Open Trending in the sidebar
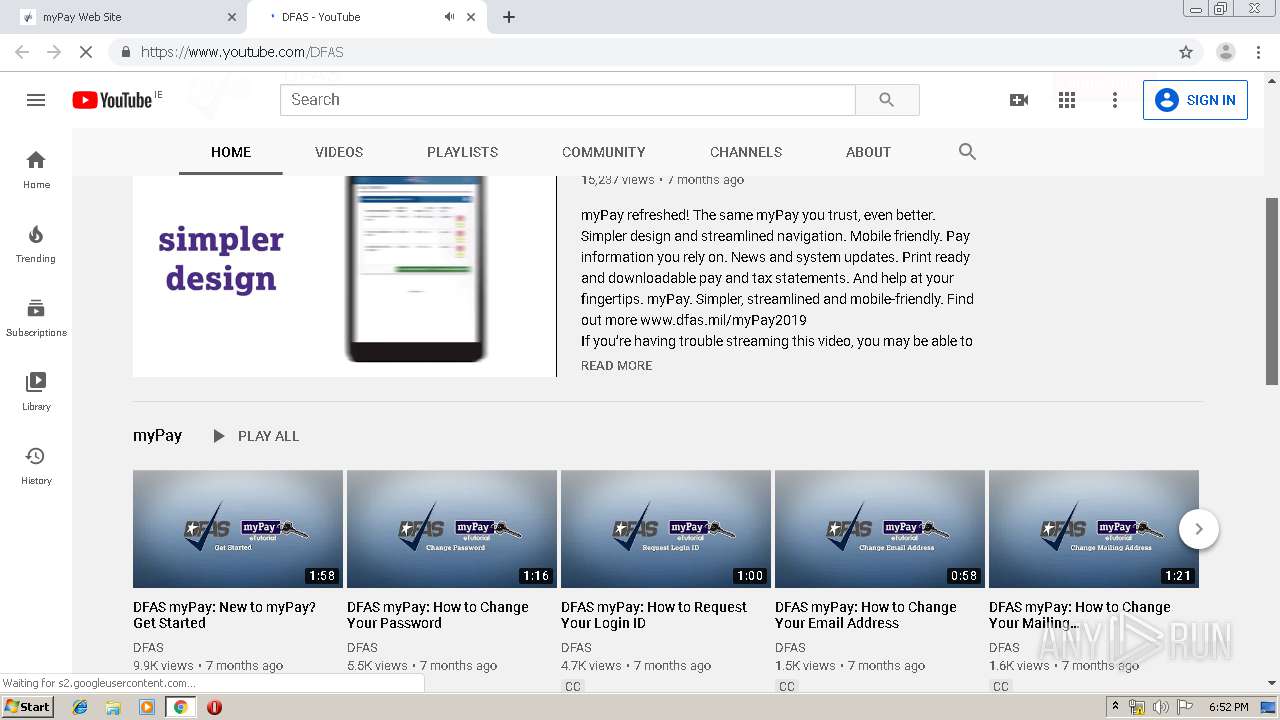 click(36, 244)
